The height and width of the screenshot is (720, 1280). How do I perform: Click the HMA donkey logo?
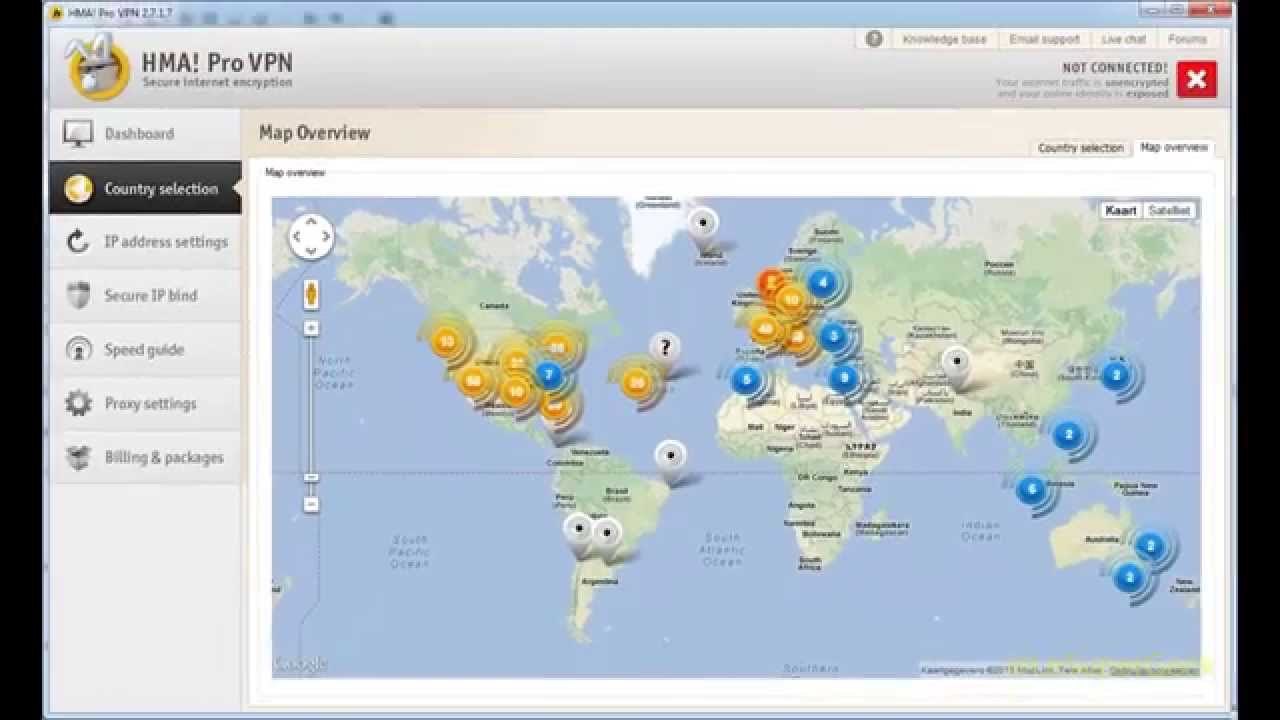tap(98, 68)
